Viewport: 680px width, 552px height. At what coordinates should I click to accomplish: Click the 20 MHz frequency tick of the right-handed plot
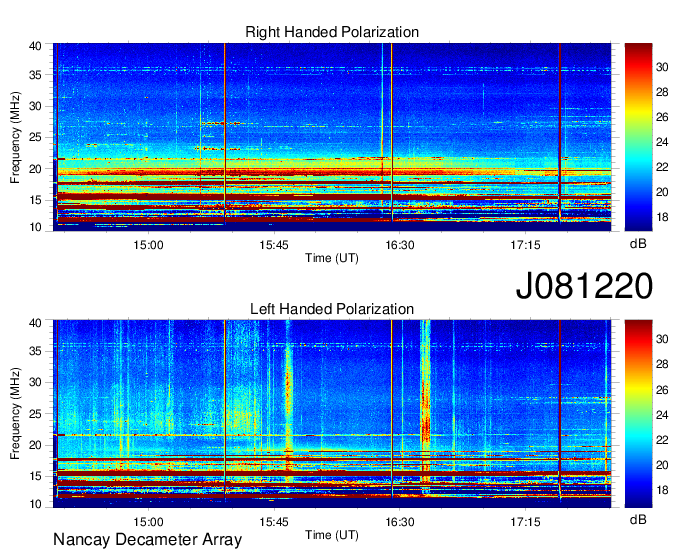coord(35,169)
